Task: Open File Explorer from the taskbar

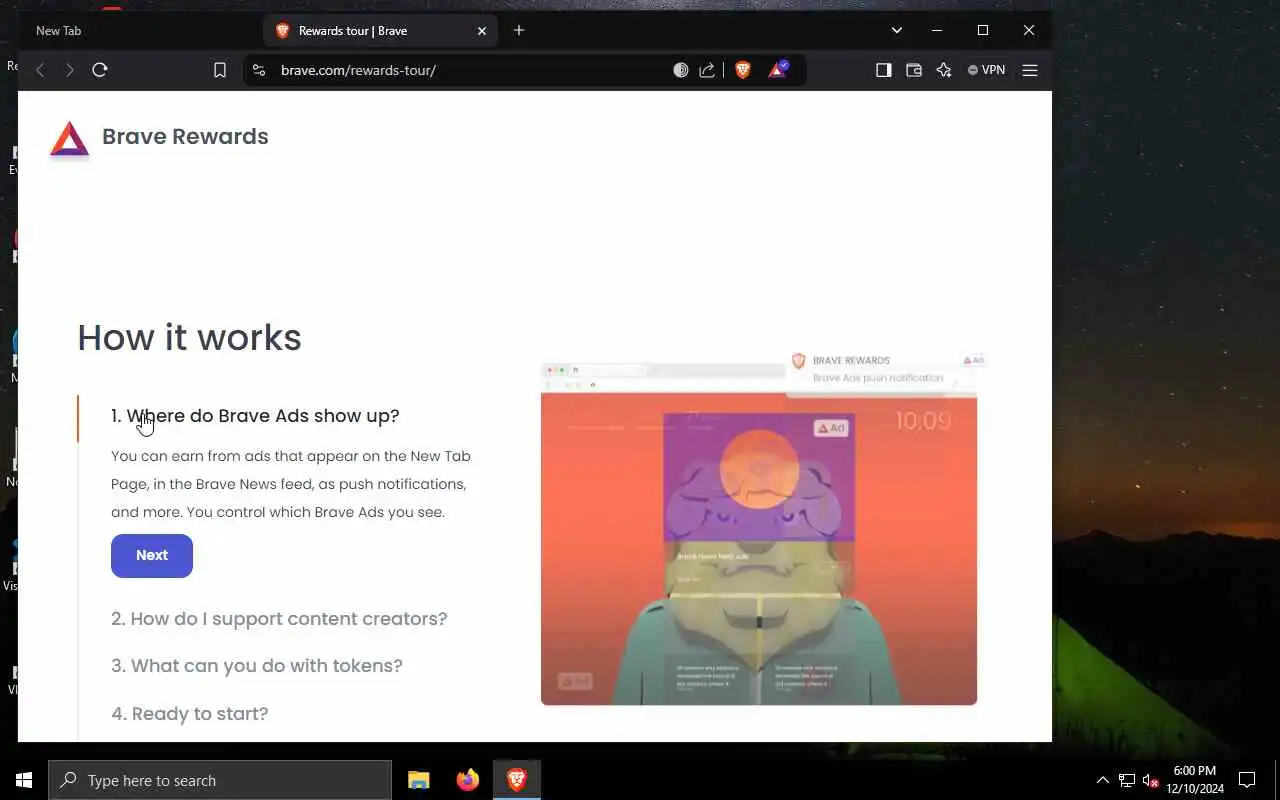Action: pyautogui.click(x=419, y=780)
